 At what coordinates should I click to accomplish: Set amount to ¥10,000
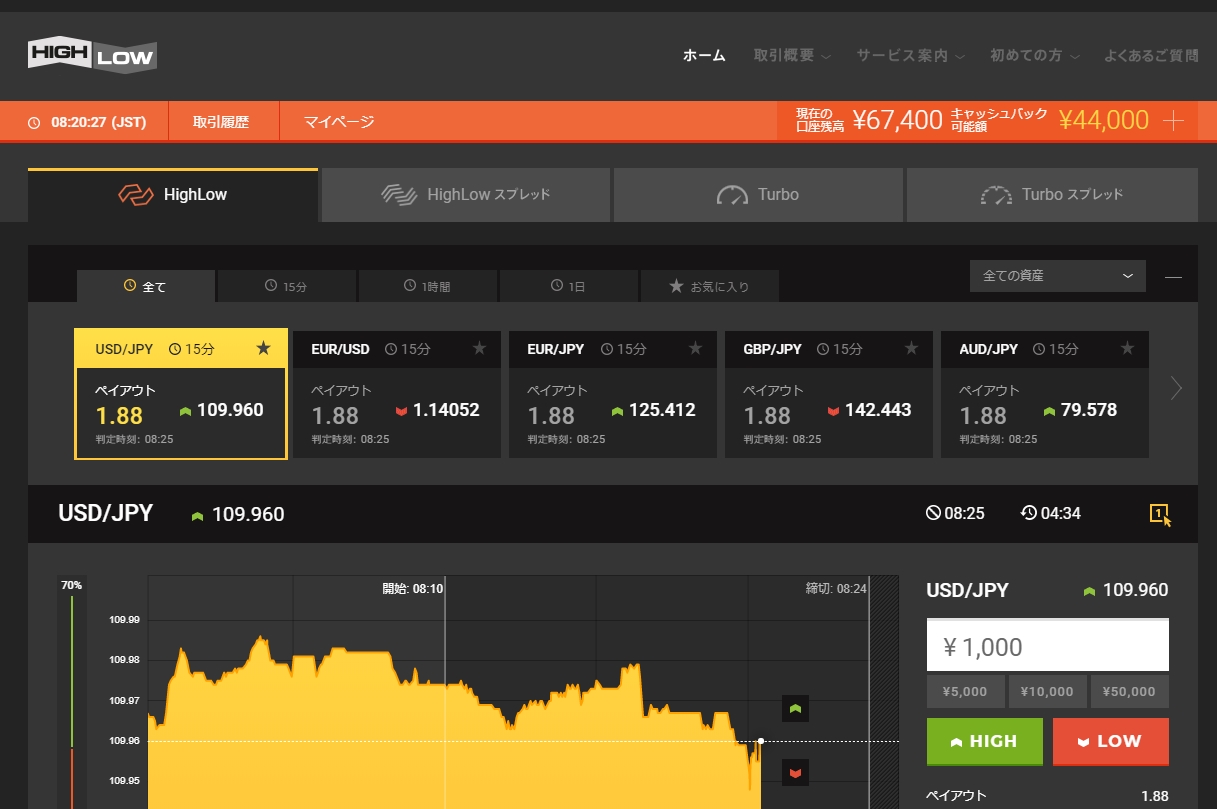[x=1047, y=692]
